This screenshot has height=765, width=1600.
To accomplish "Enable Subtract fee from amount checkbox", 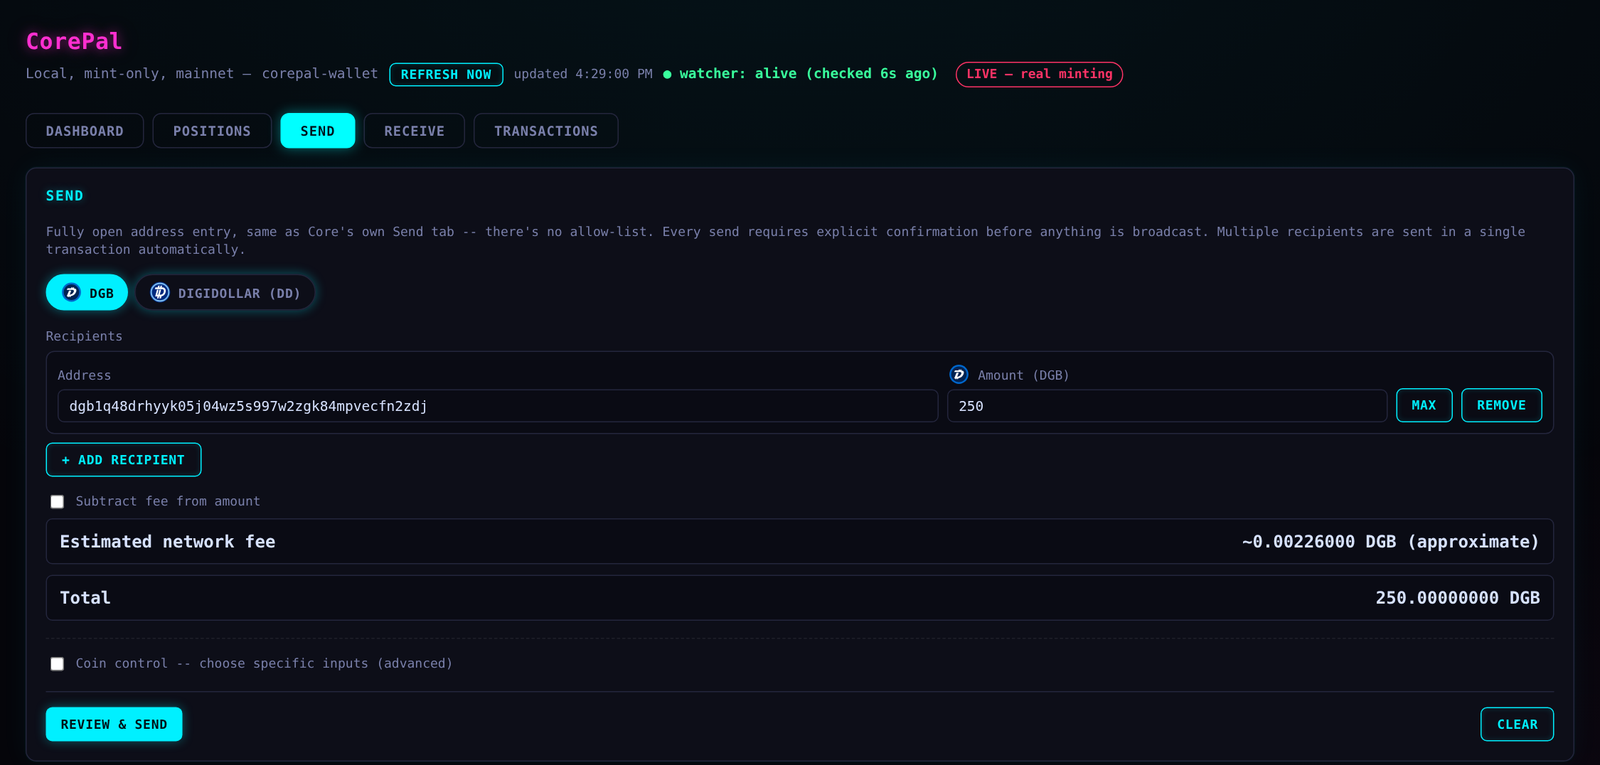I will pos(57,502).
